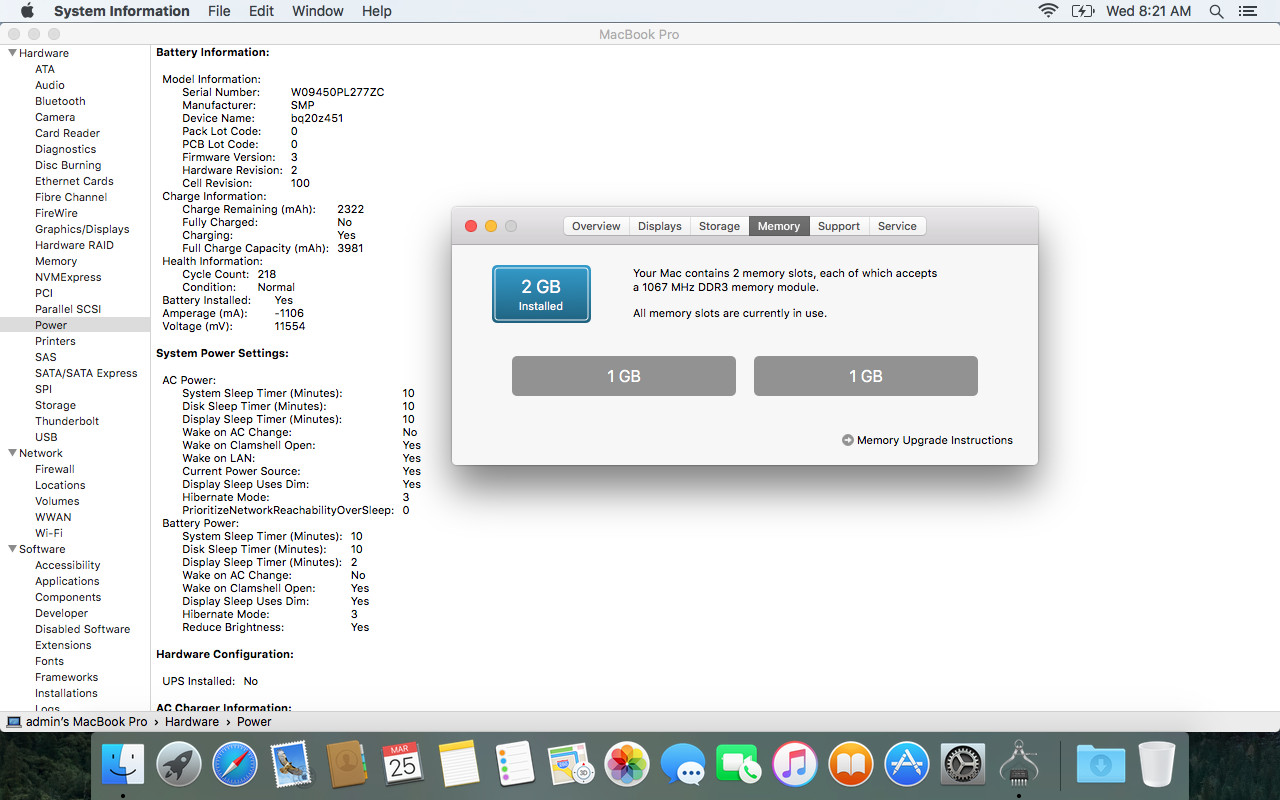Click serial number W09450PL277ZC
Viewport: 1280px width, 800px height.
[x=337, y=92]
